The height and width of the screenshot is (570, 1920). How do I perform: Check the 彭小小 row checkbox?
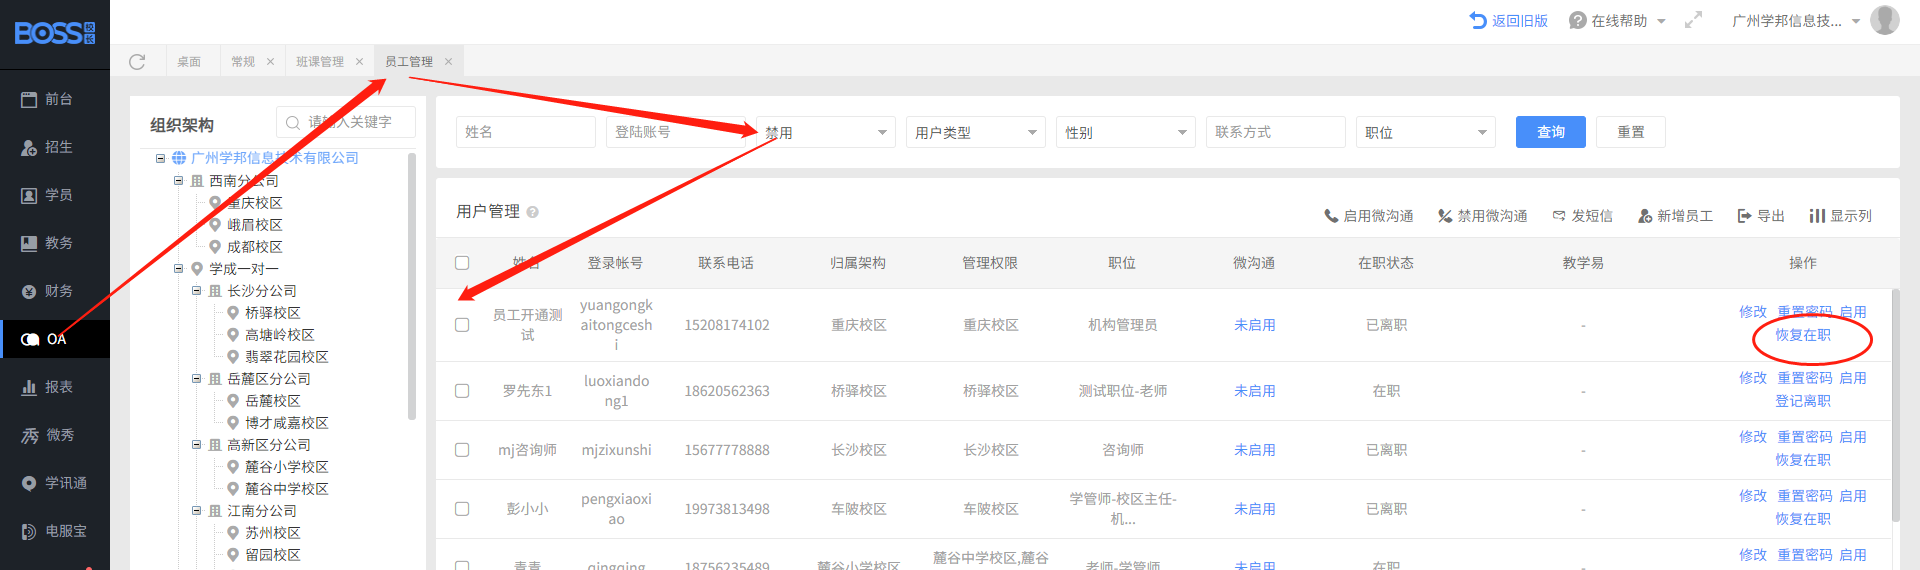click(x=462, y=509)
